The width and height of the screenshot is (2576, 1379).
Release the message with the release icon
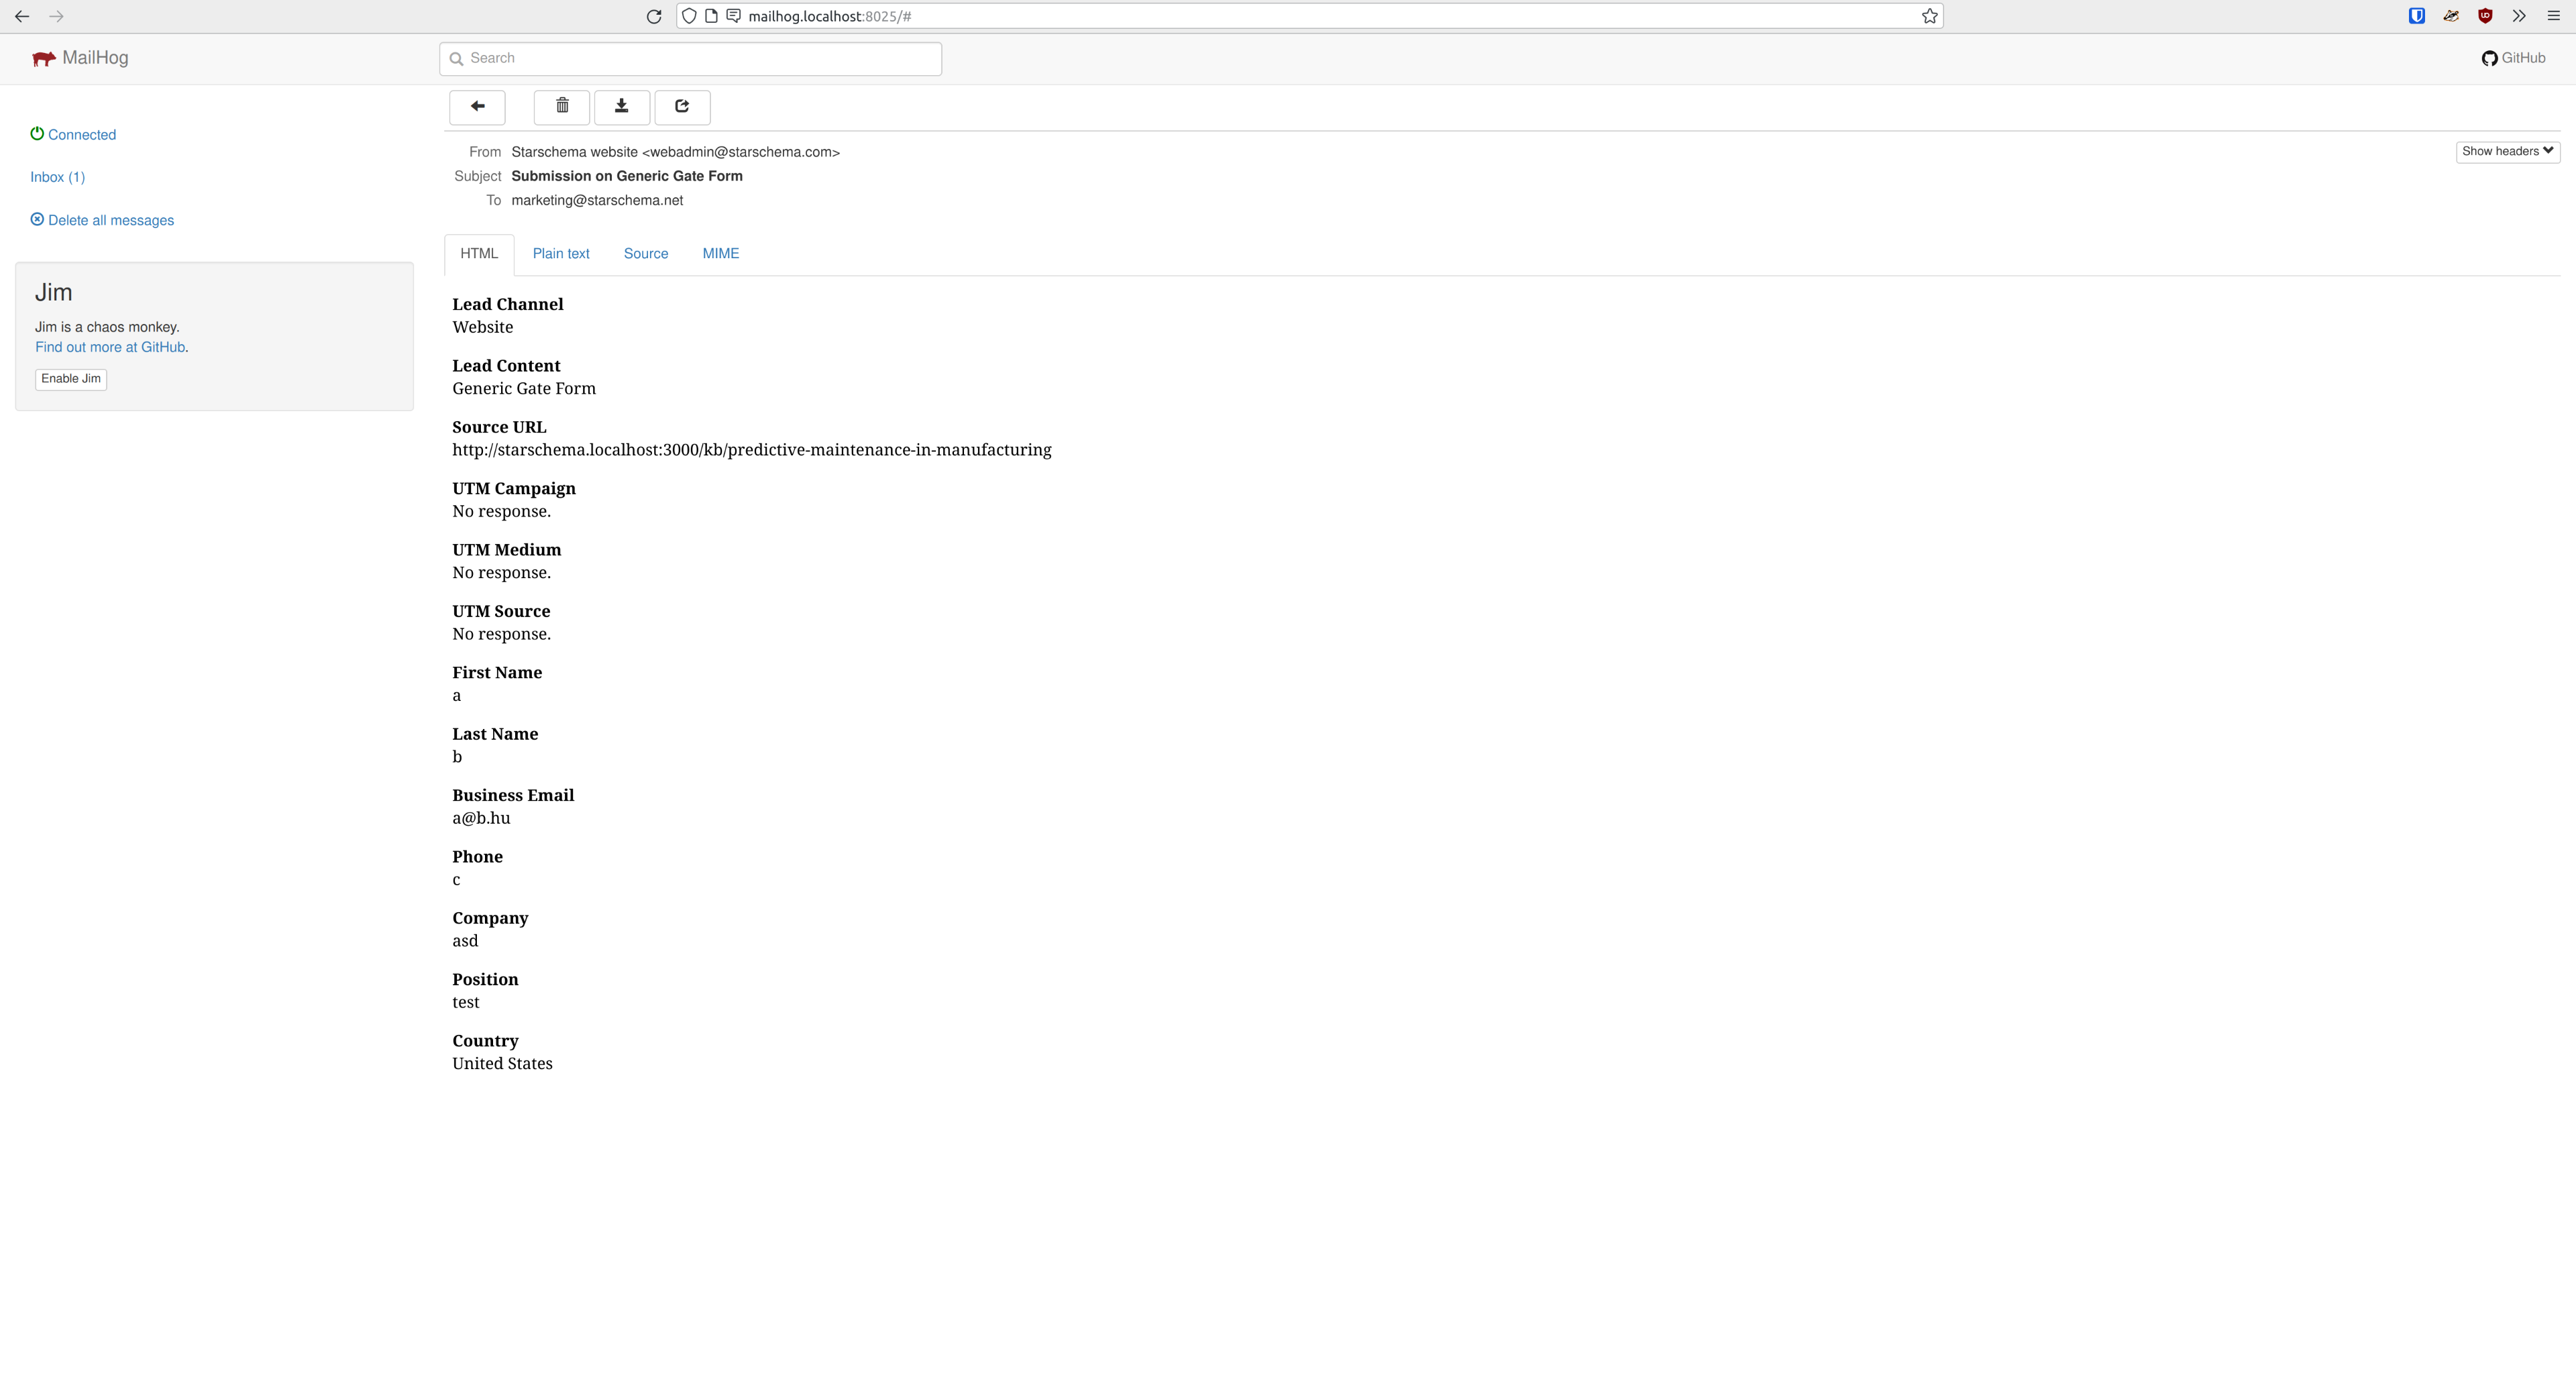click(682, 107)
